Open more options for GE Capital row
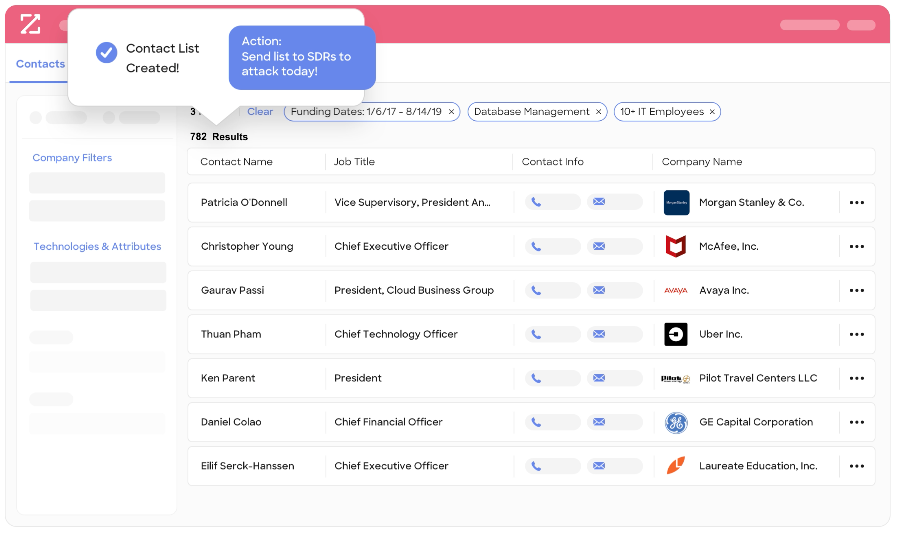Viewport: 901px width, 534px height. point(856,422)
